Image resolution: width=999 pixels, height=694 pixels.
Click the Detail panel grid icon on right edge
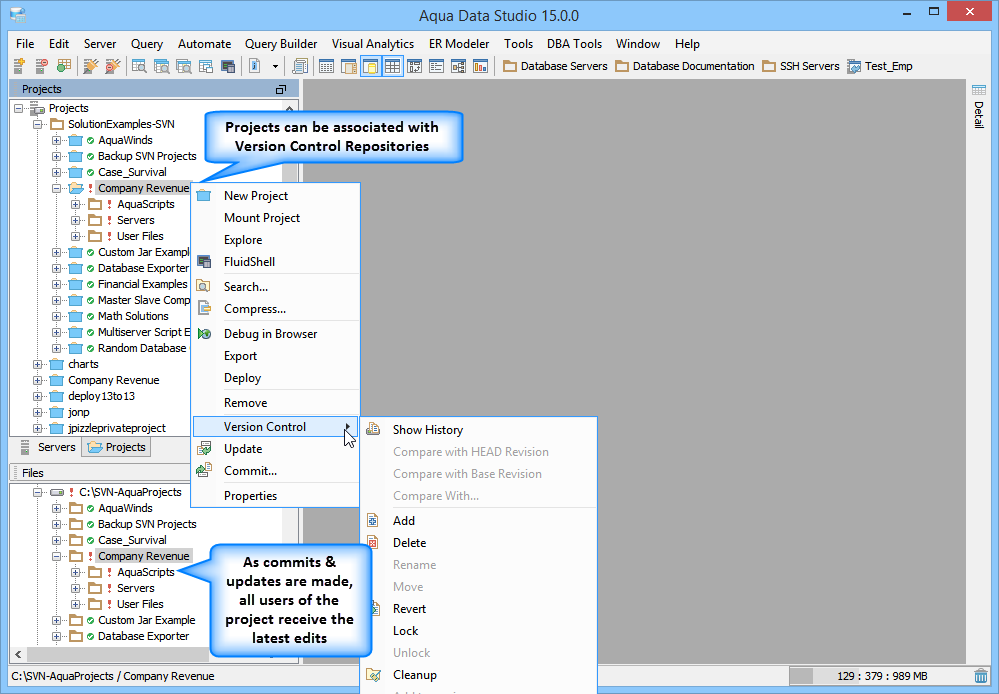[x=979, y=90]
